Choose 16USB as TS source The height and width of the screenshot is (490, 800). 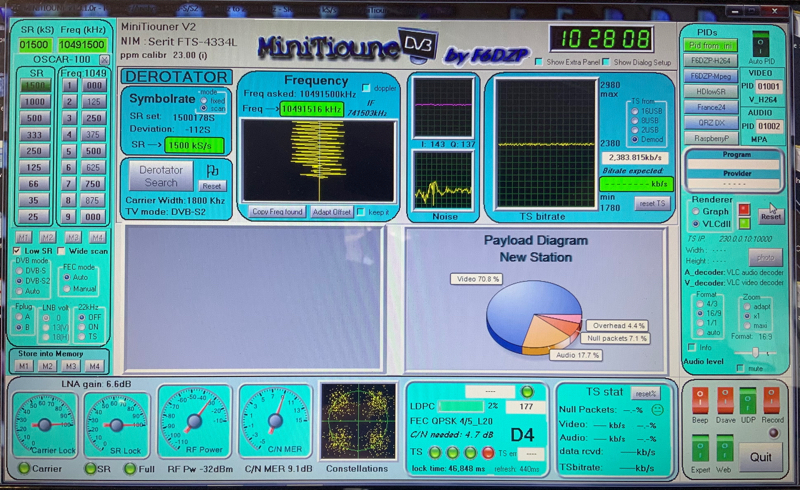[635, 111]
